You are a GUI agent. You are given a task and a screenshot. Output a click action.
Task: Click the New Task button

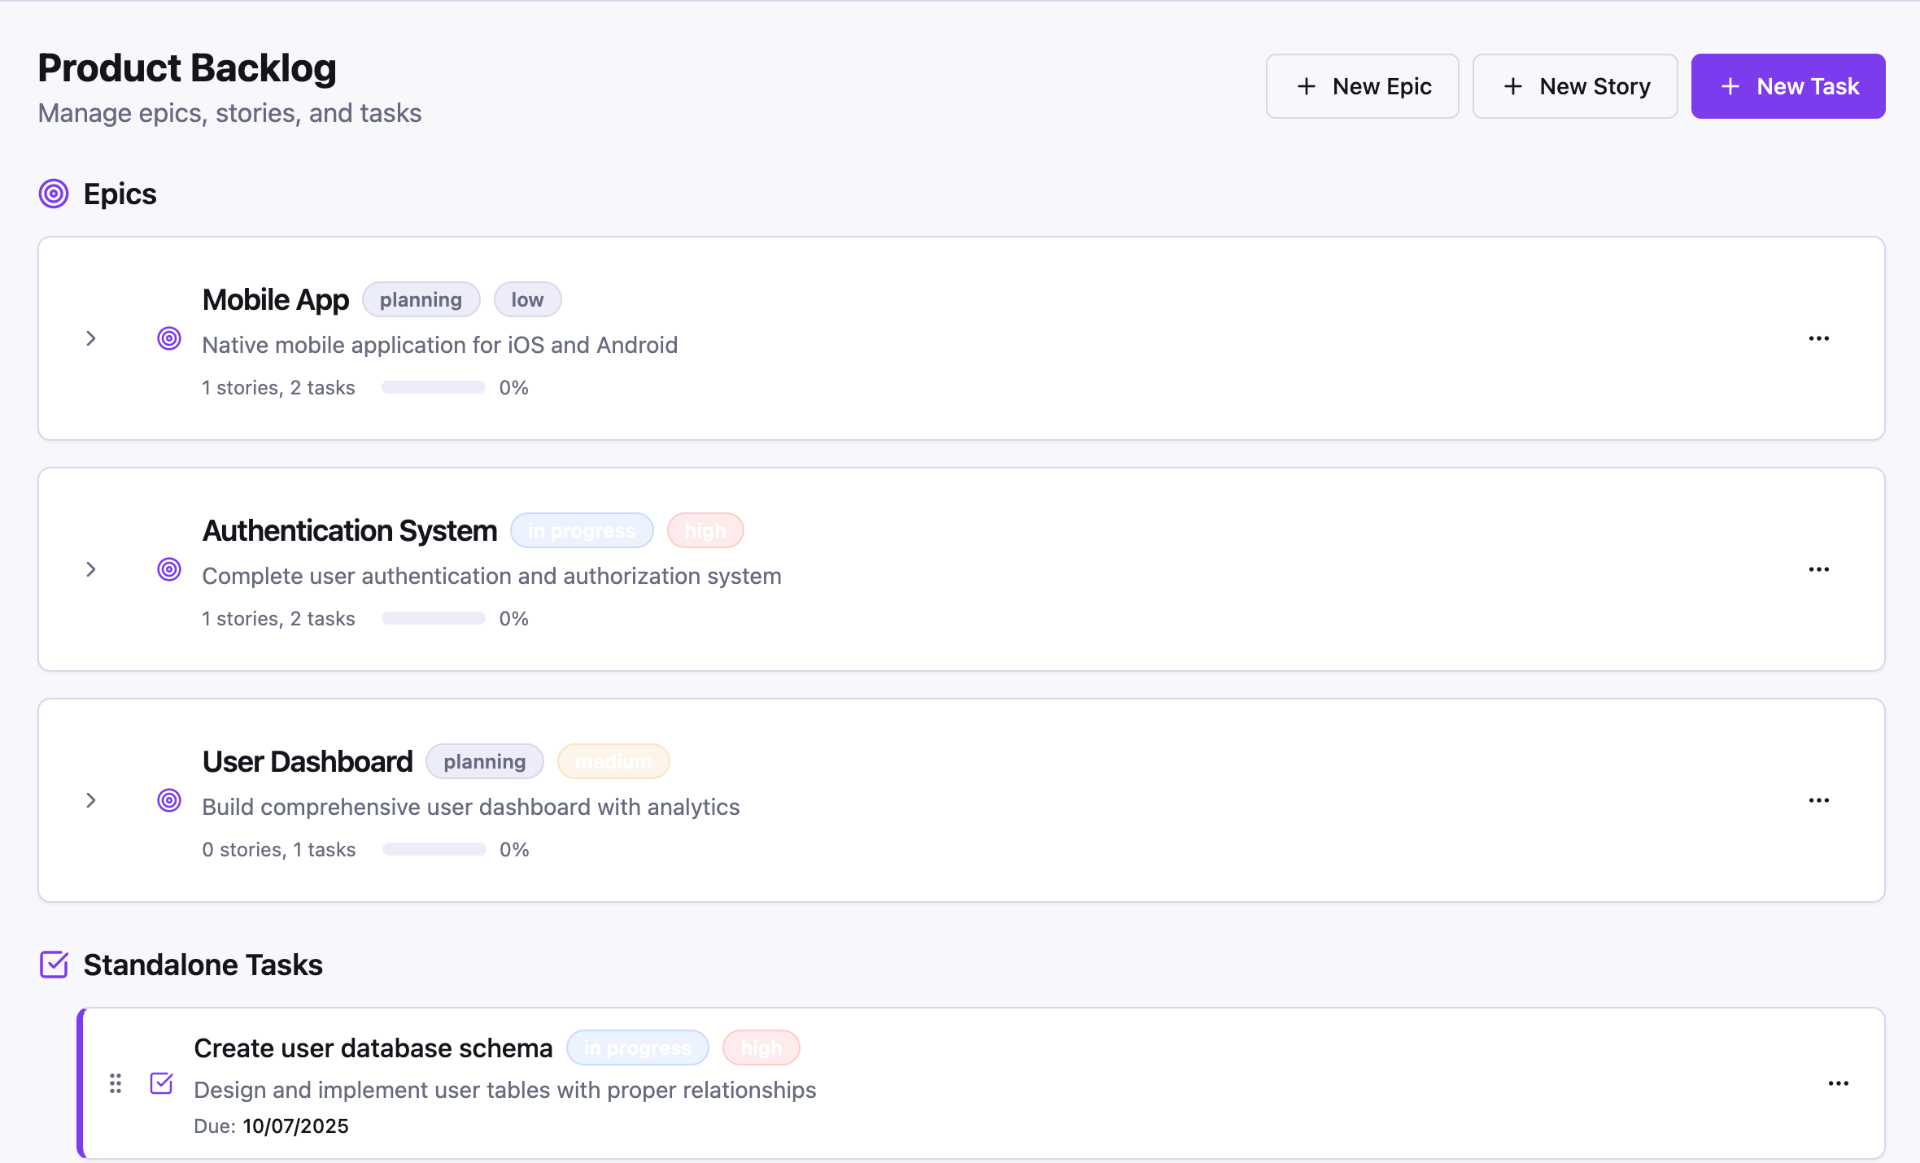(x=1787, y=86)
